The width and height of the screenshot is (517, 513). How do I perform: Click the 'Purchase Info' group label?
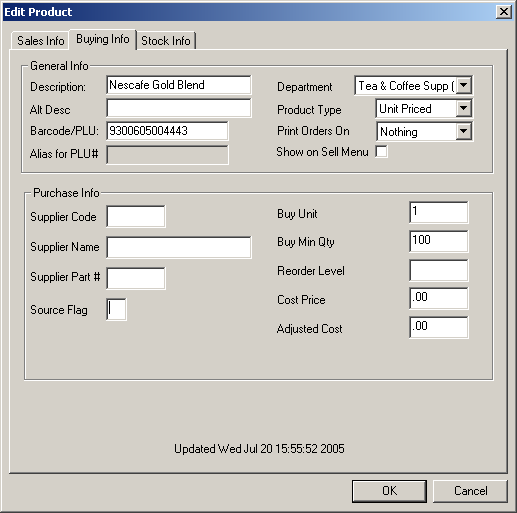(x=66, y=193)
